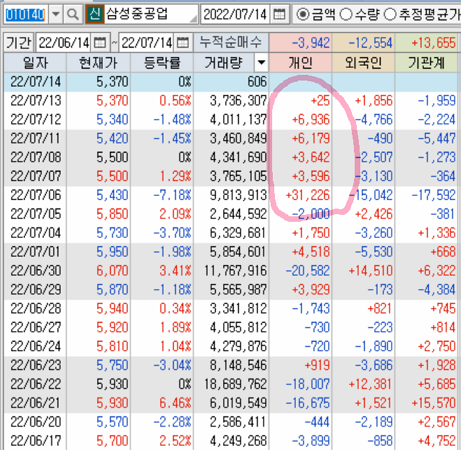Click the stock code field 010140
461x450 pixels.
pyautogui.click(x=25, y=14)
